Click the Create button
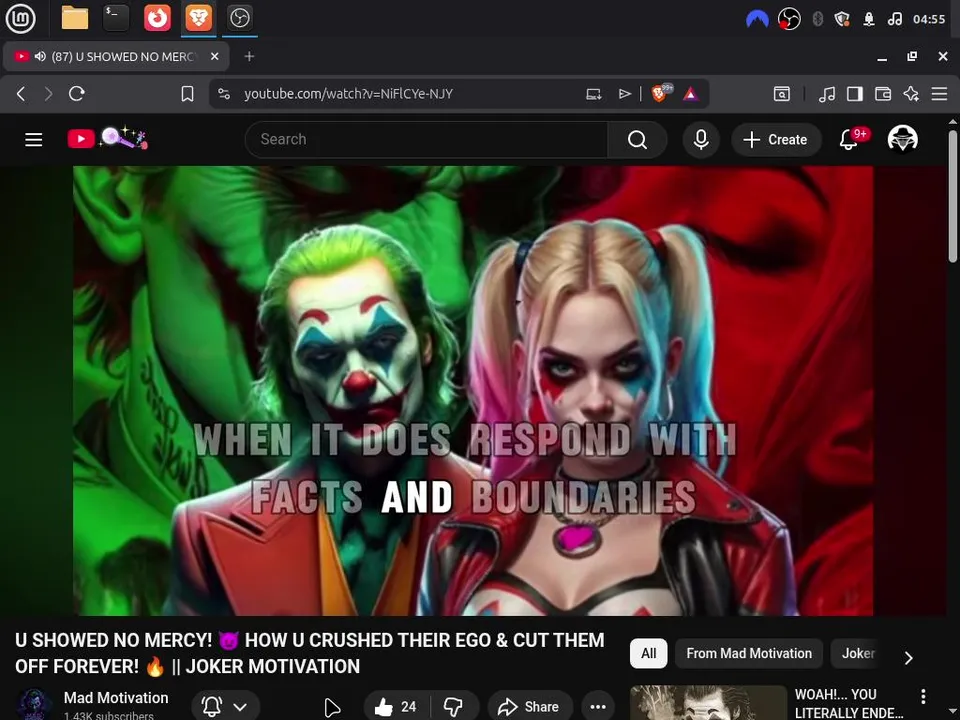Image resolution: width=960 pixels, height=720 pixels. (x=776, y=140)
